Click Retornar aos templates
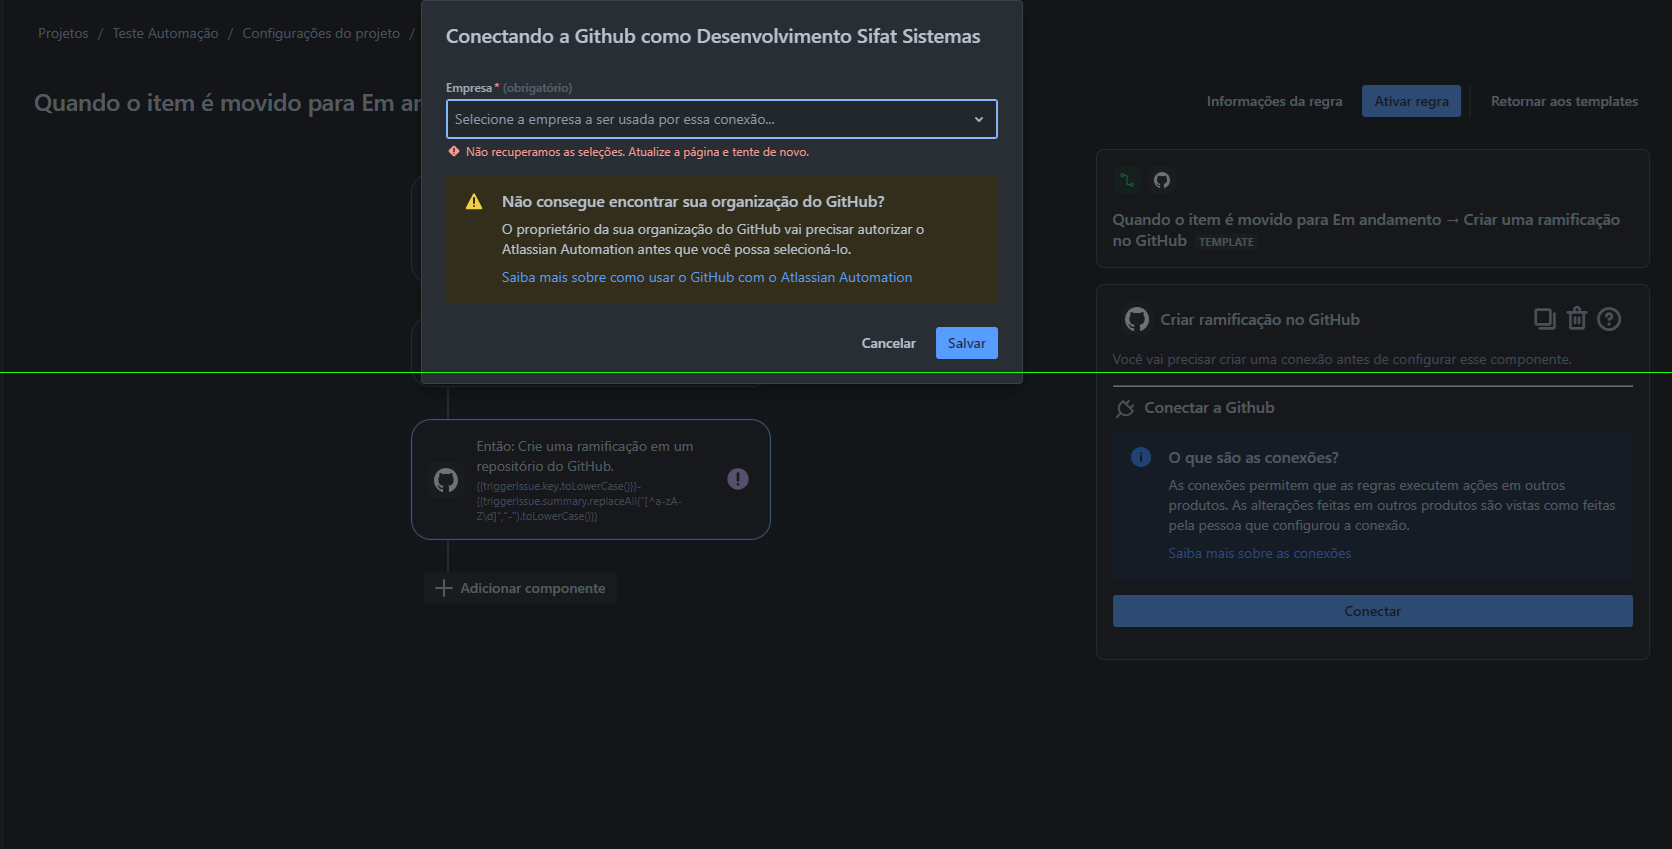Viewport: 1672px width, 849px height. point(1564,101)
